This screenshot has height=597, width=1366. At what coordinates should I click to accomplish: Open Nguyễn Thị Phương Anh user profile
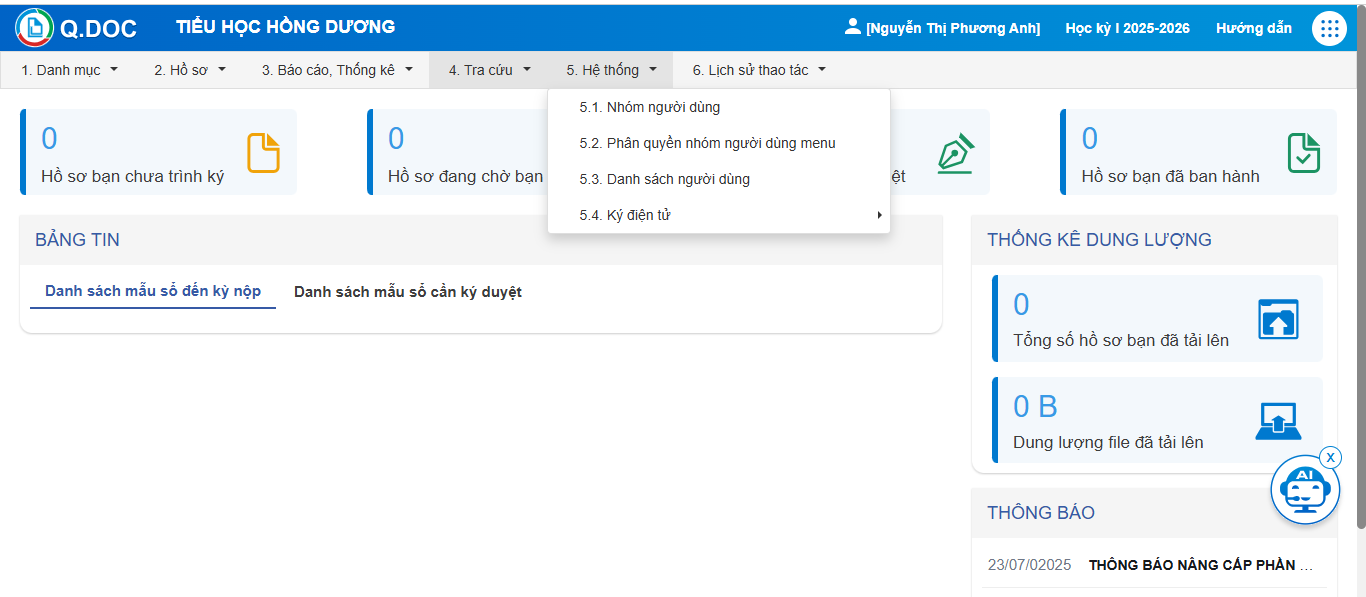point(942,28)
